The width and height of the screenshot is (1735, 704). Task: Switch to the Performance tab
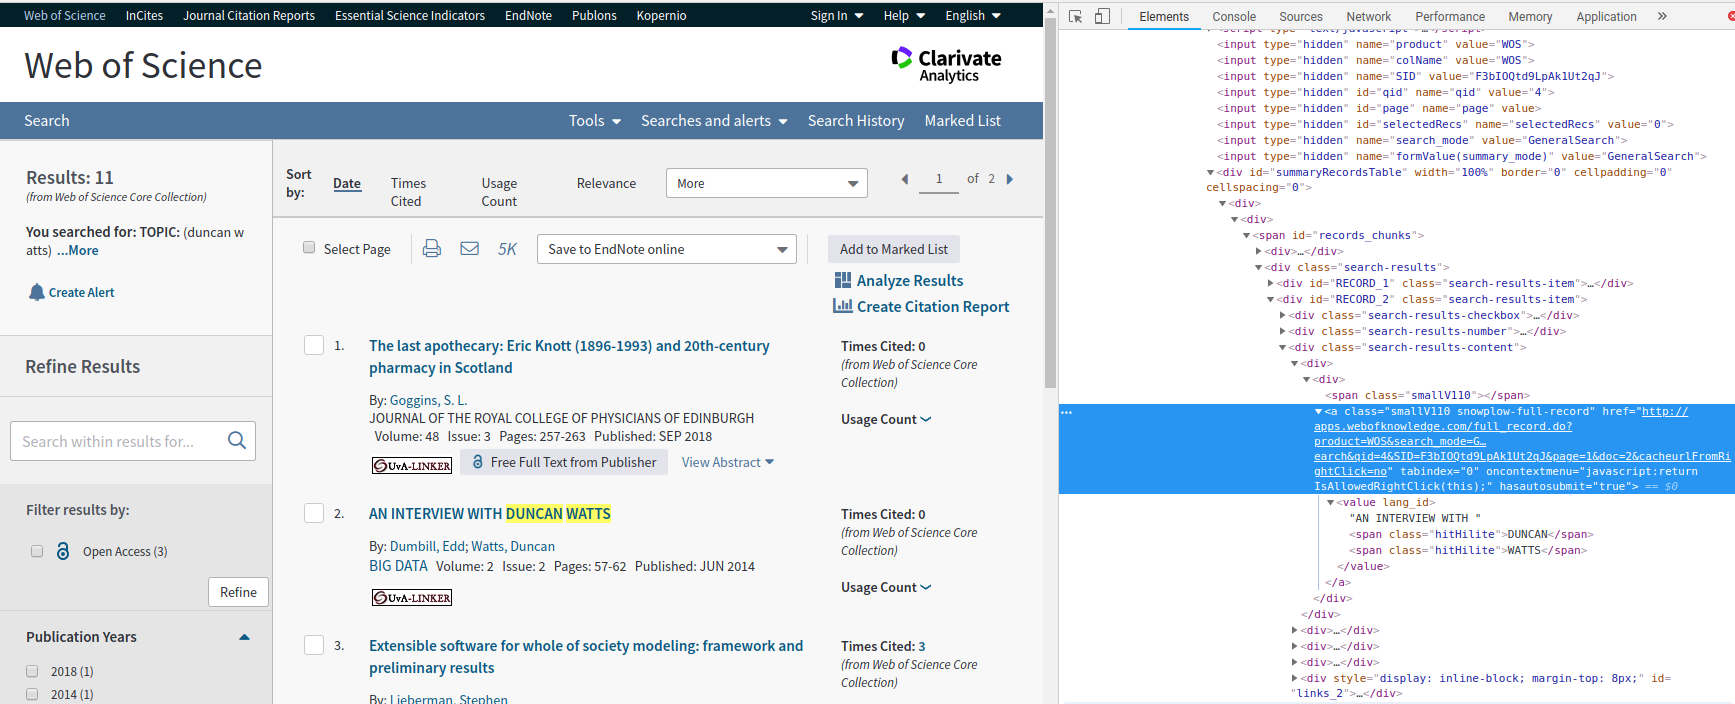pyautogui.click(x=1450, y=16)
